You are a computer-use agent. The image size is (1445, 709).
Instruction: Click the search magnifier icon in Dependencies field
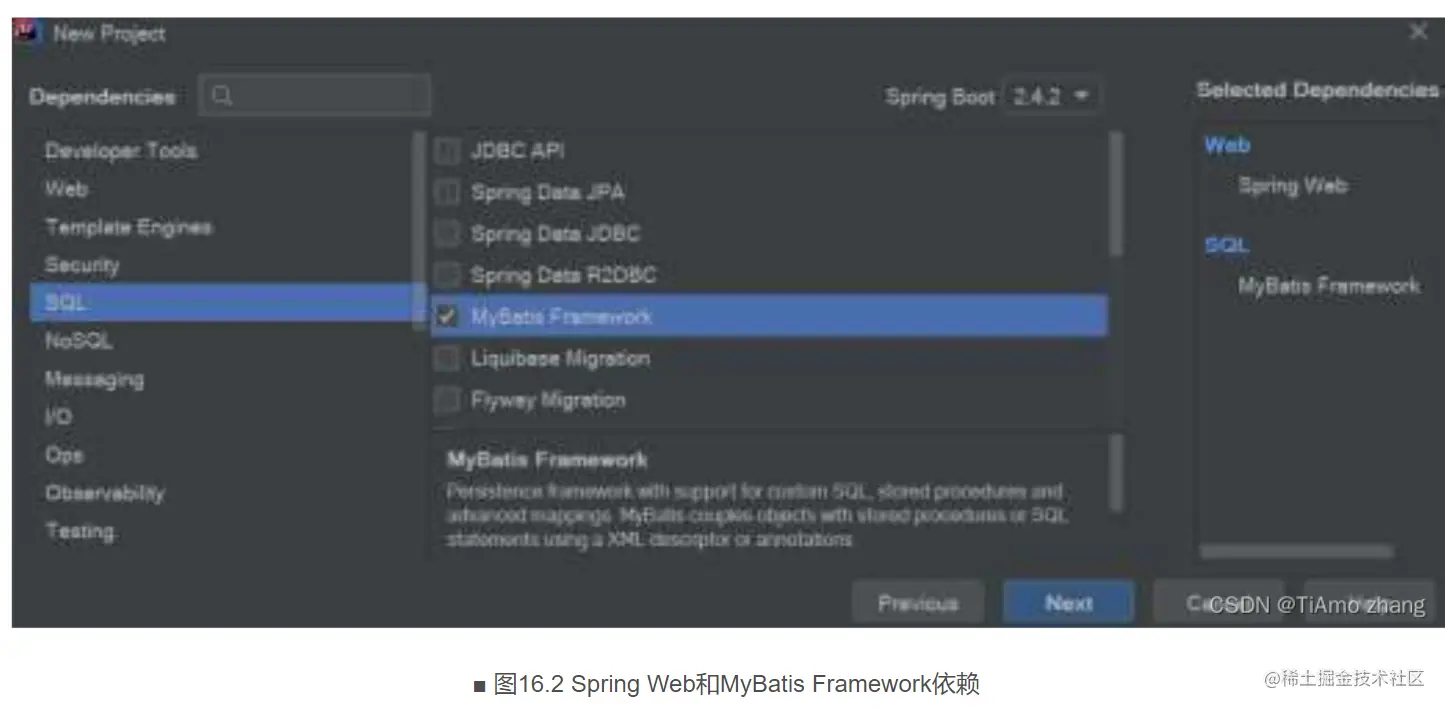[x=223, y=96]
